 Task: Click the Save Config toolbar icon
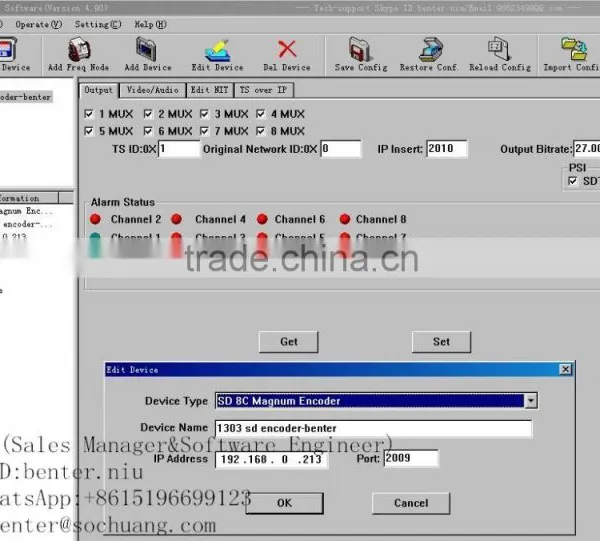(360, 49)
